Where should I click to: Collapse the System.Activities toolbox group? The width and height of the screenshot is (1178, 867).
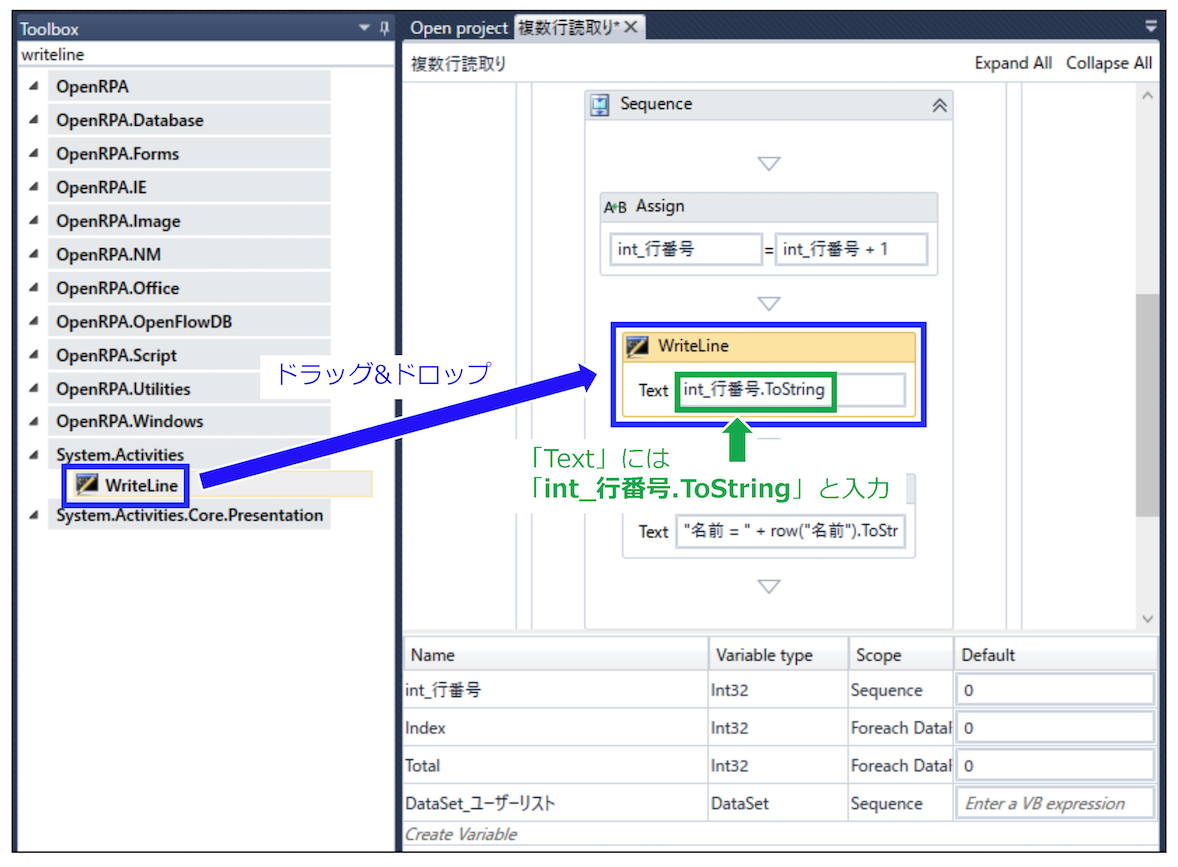coord(34,455)
